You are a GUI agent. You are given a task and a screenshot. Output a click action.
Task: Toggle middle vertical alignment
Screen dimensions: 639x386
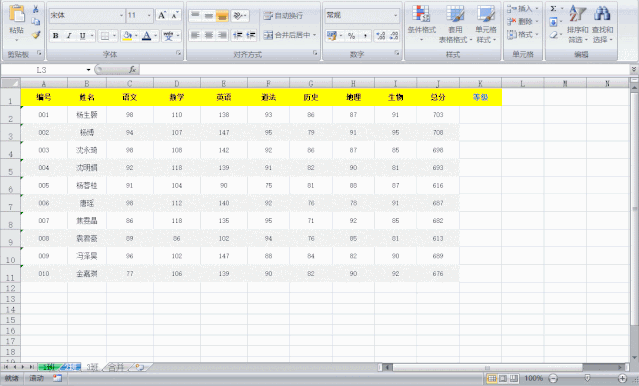(209, 15)
